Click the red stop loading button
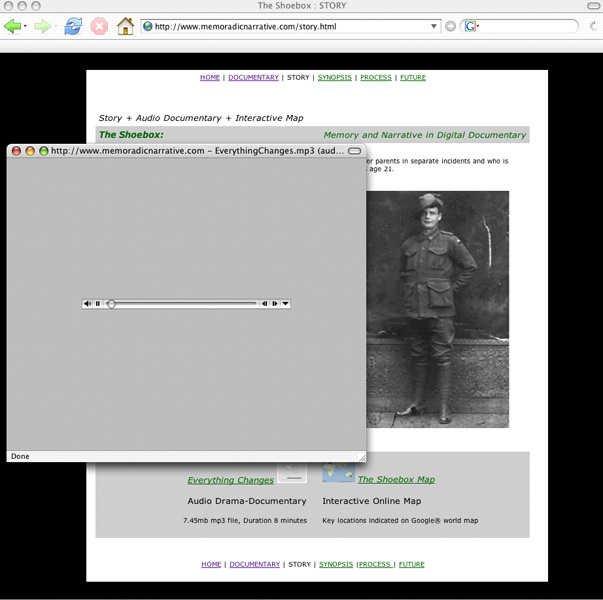Viewport: 603px width, 600px height. (x=99, y=26)
